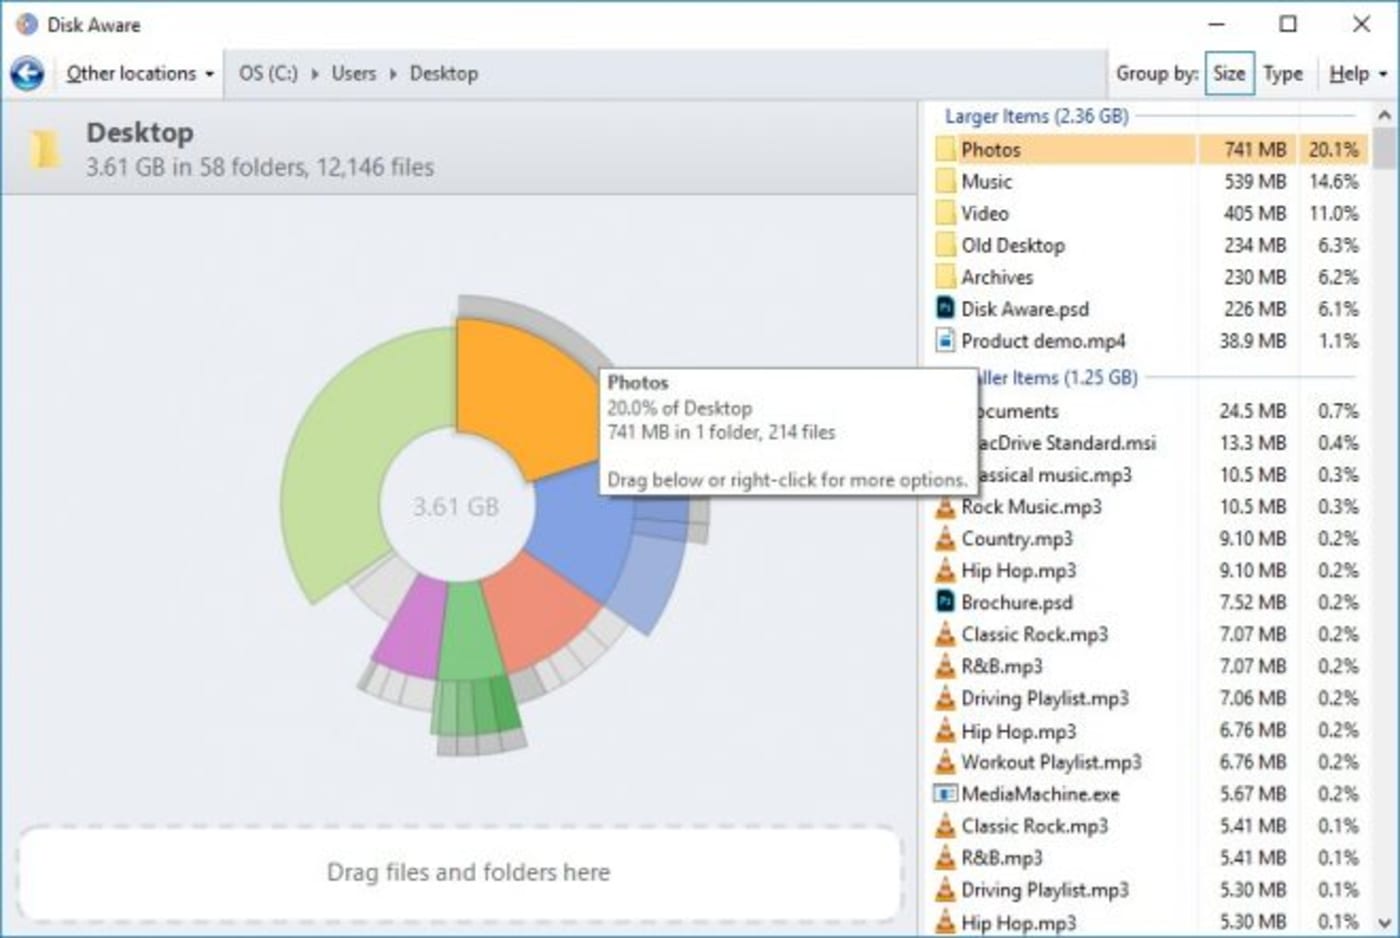Click the blue back arrow icon
This screenshot has height=938, width=1400.
(27, 73)
